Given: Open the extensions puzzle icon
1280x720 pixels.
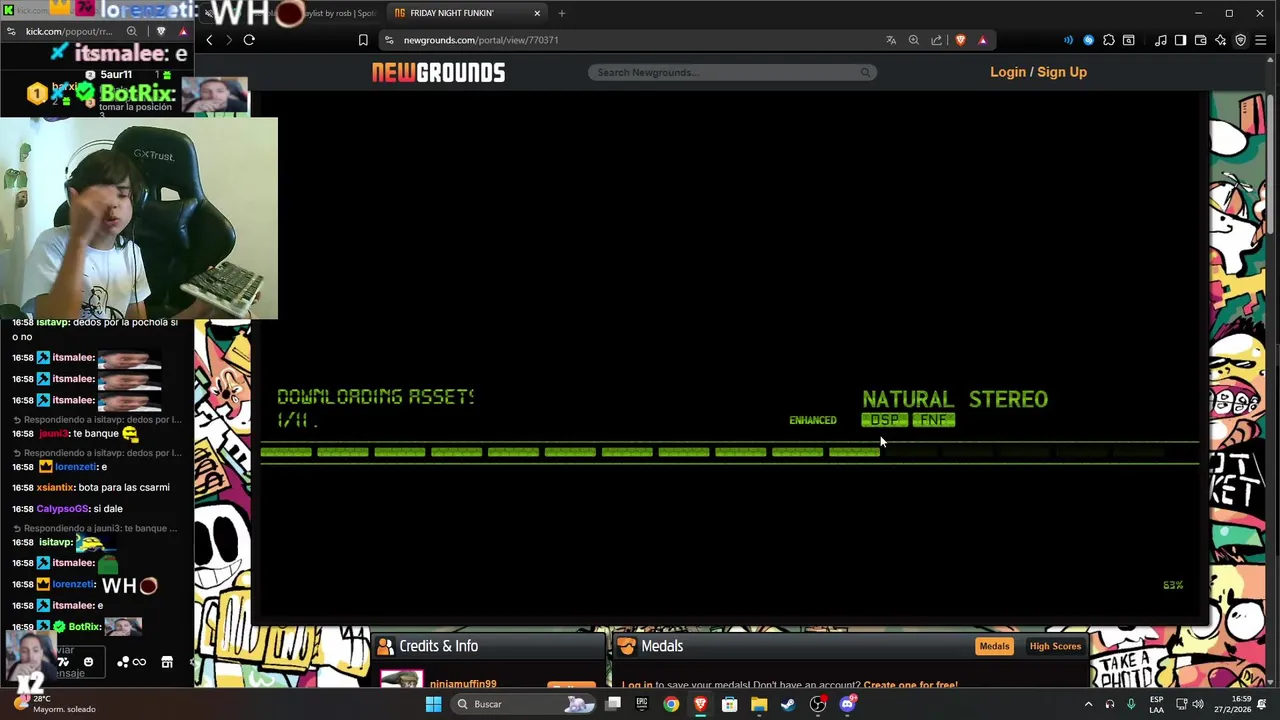Looking at the screenshot, I should tap(1108, 40).
